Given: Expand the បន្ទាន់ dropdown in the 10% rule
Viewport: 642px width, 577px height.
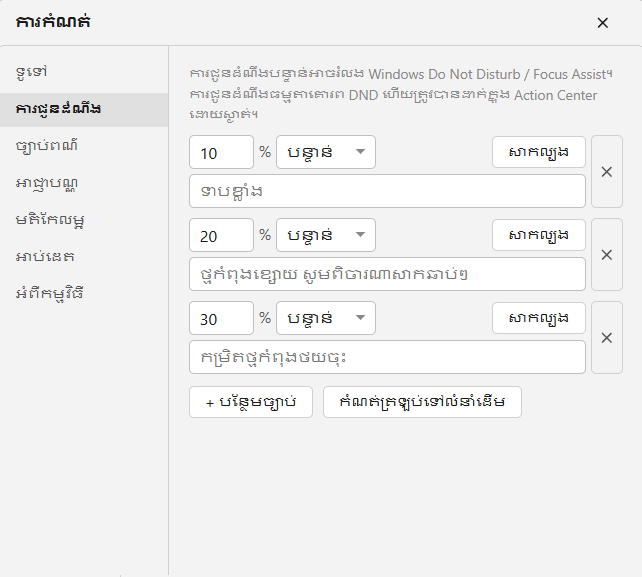Looking at the screenshot, I should pyautogui.click(x=326, y=152).
